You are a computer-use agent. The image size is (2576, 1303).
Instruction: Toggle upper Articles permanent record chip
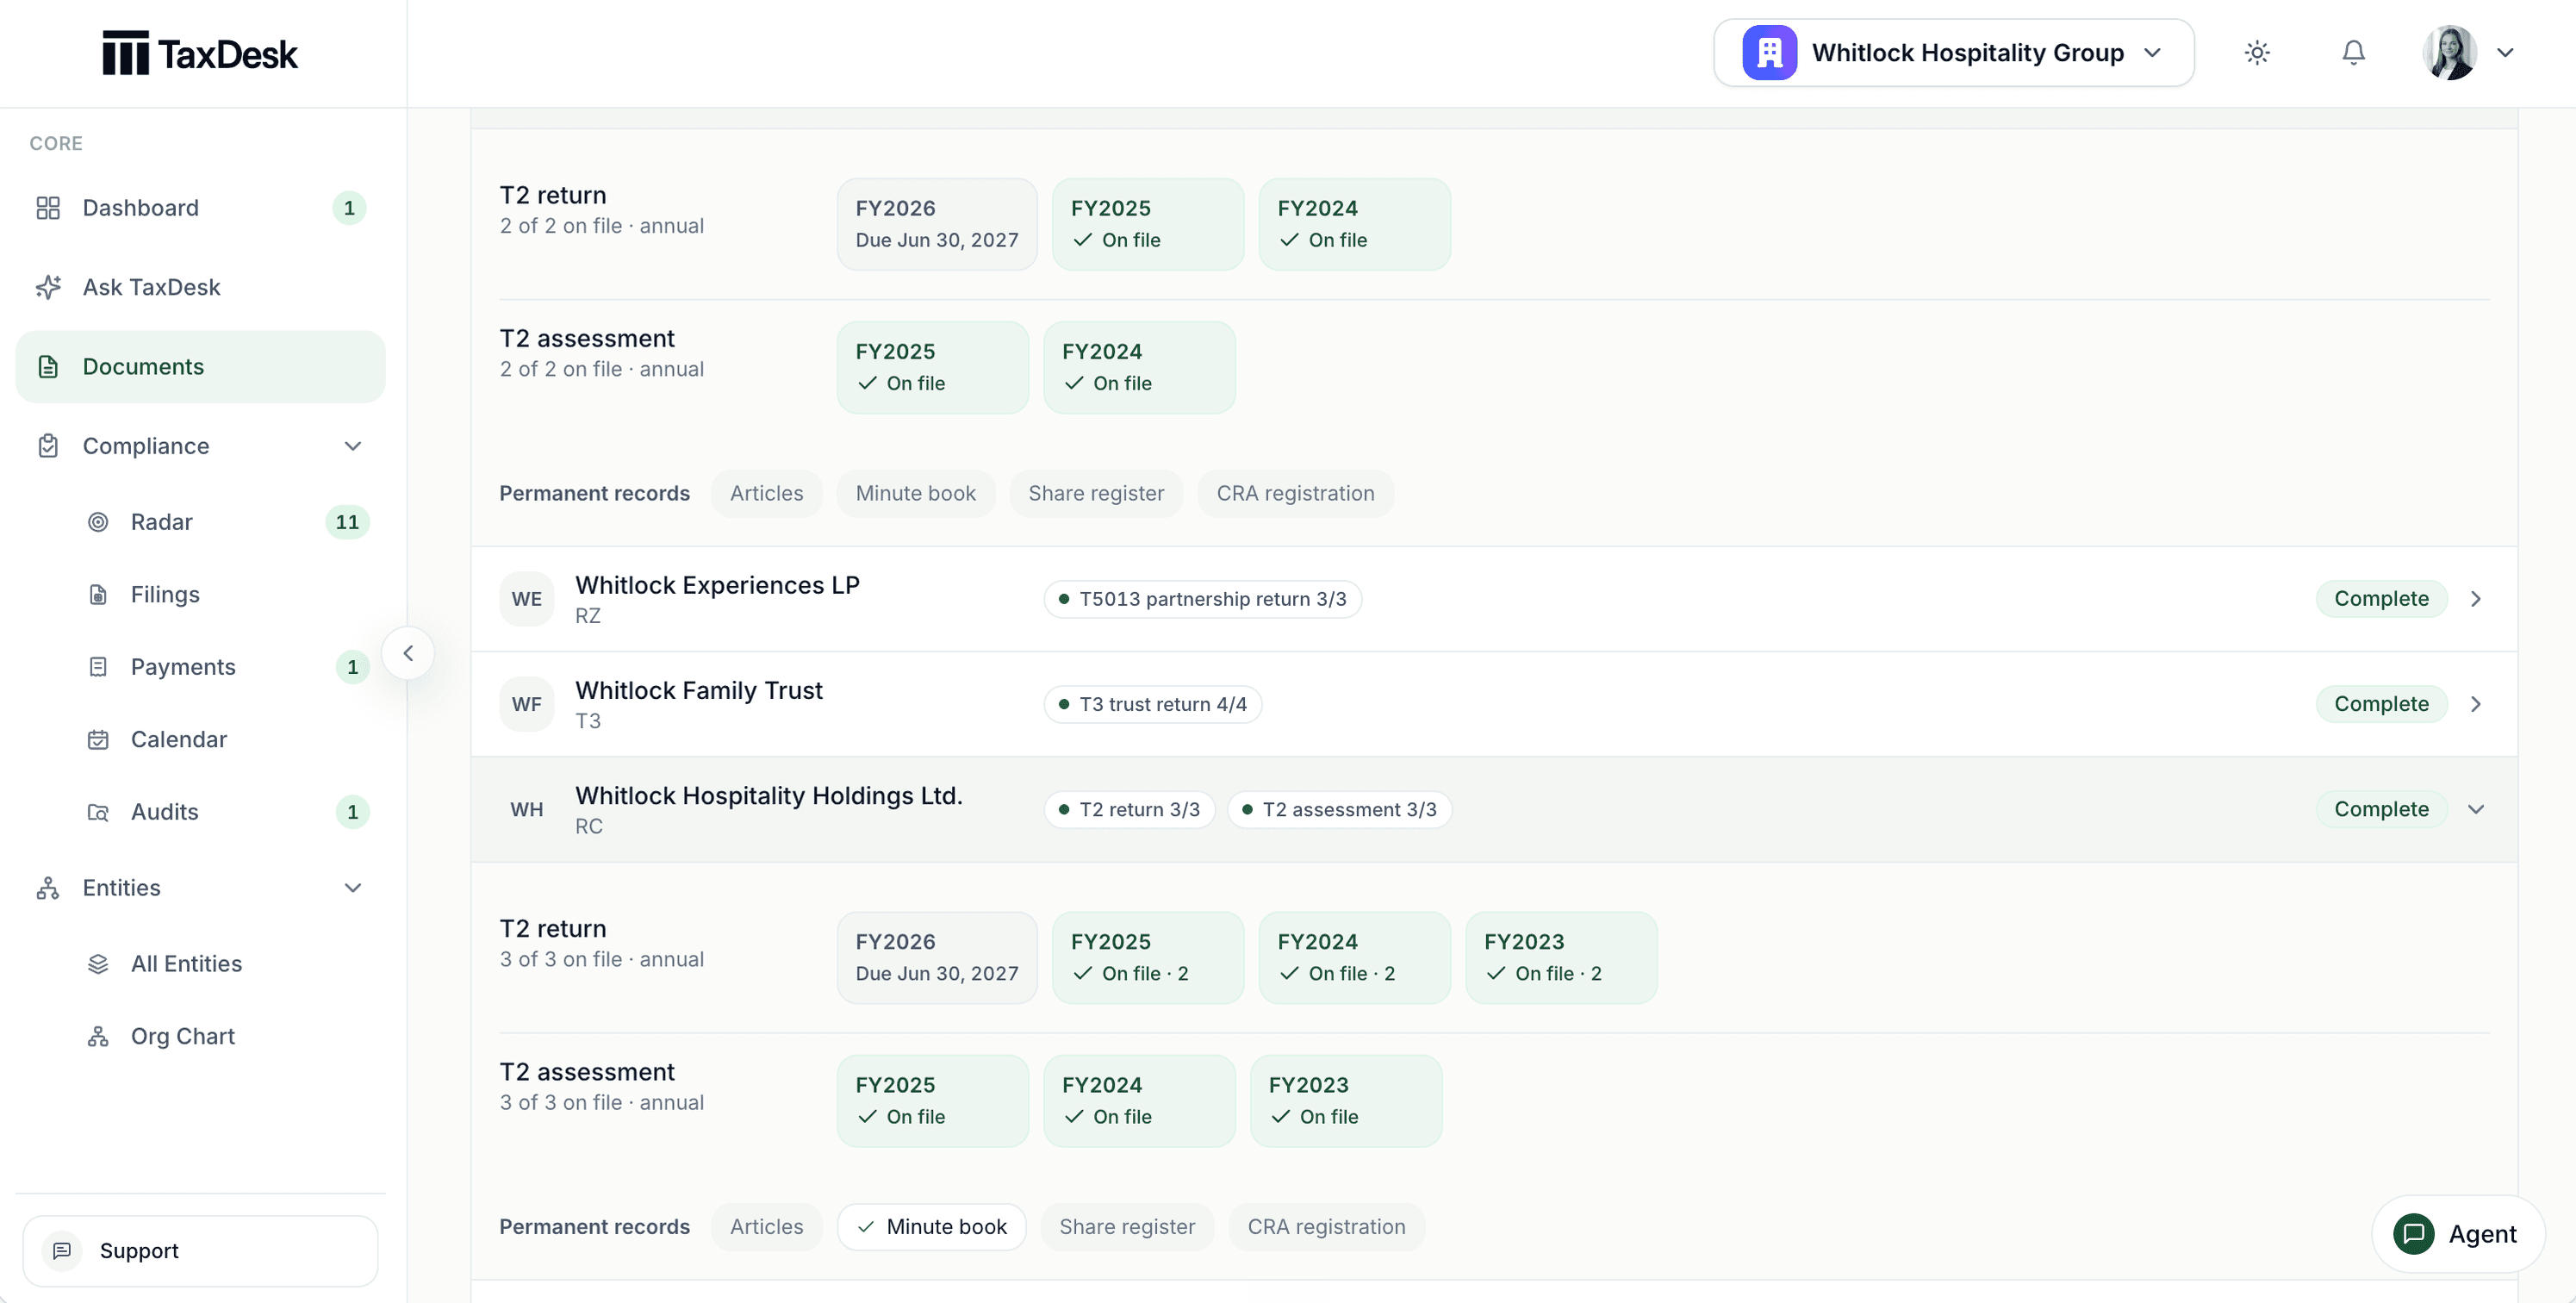766,494
